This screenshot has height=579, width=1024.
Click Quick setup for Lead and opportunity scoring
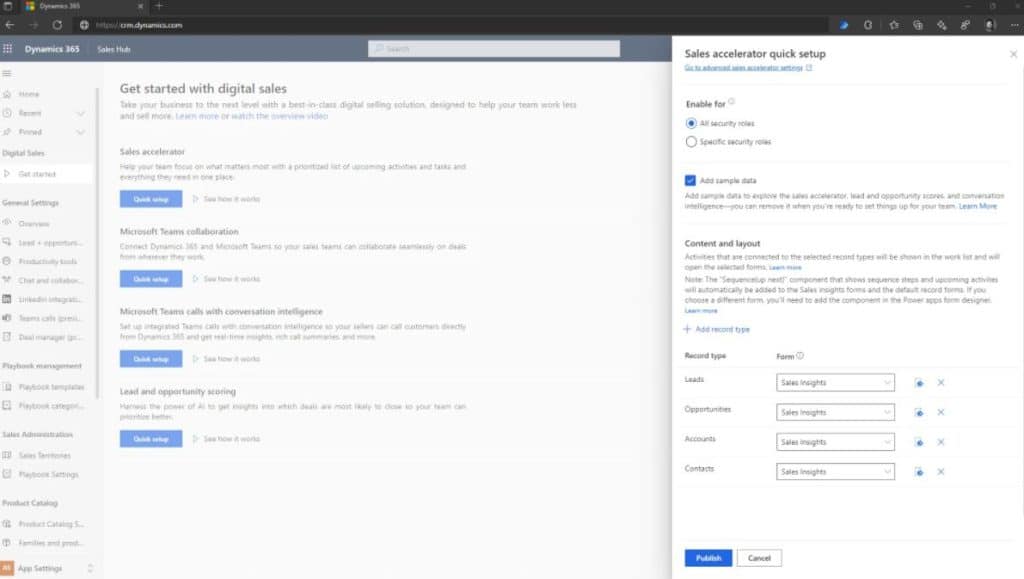[x=151, y=439]
